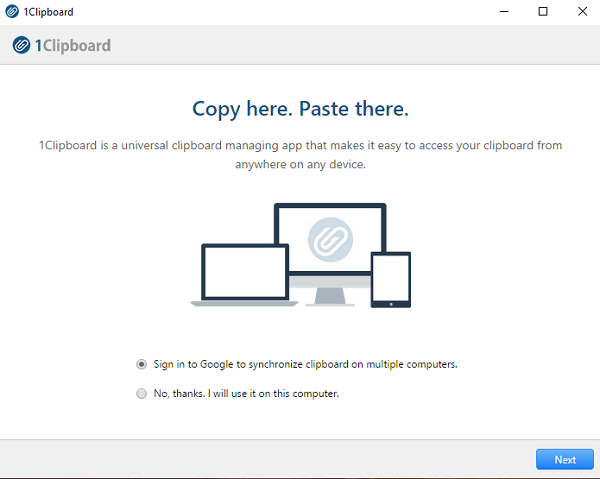Click the tablet illustration

coord(391,280)
